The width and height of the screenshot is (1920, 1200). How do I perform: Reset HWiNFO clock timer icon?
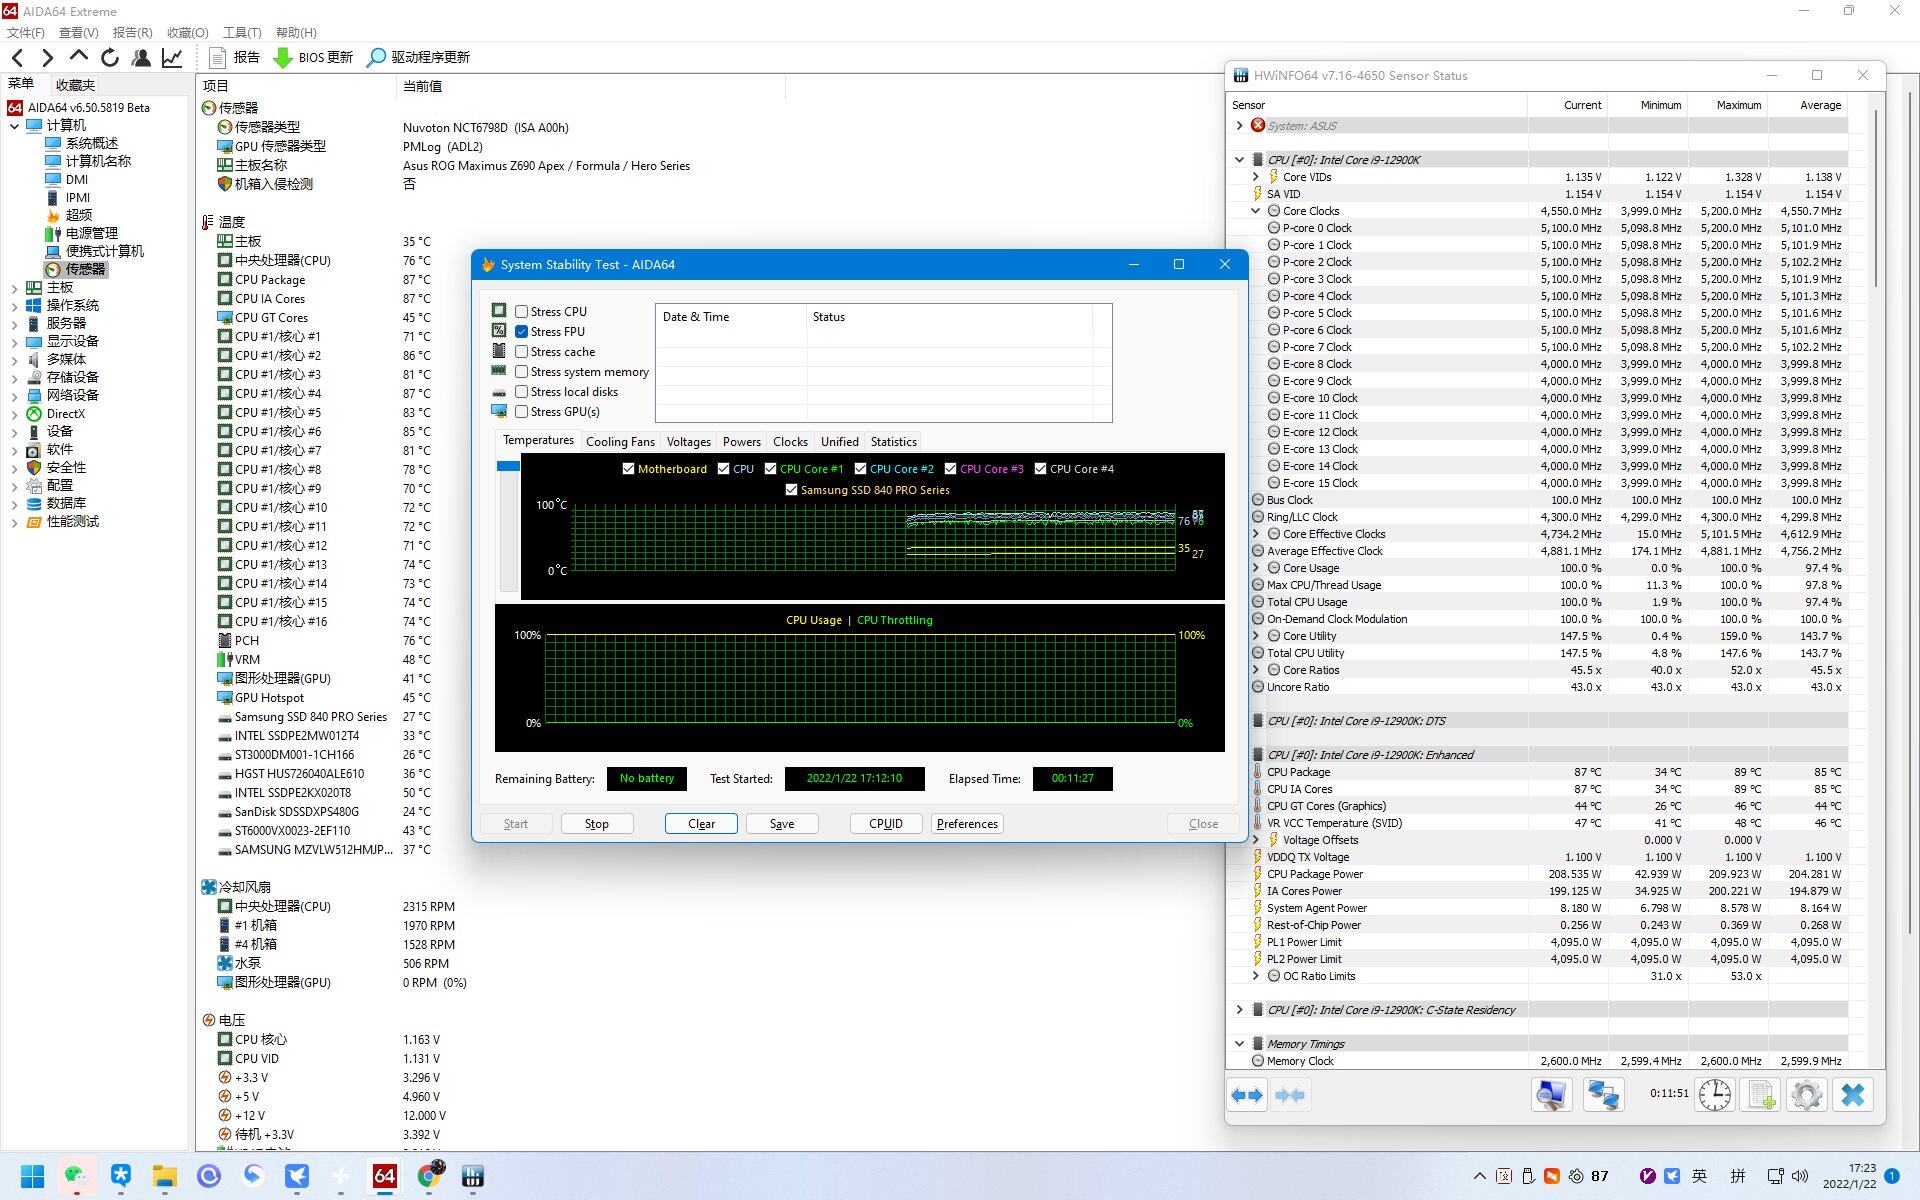pyautogui.click(x=1715, y=1095)
